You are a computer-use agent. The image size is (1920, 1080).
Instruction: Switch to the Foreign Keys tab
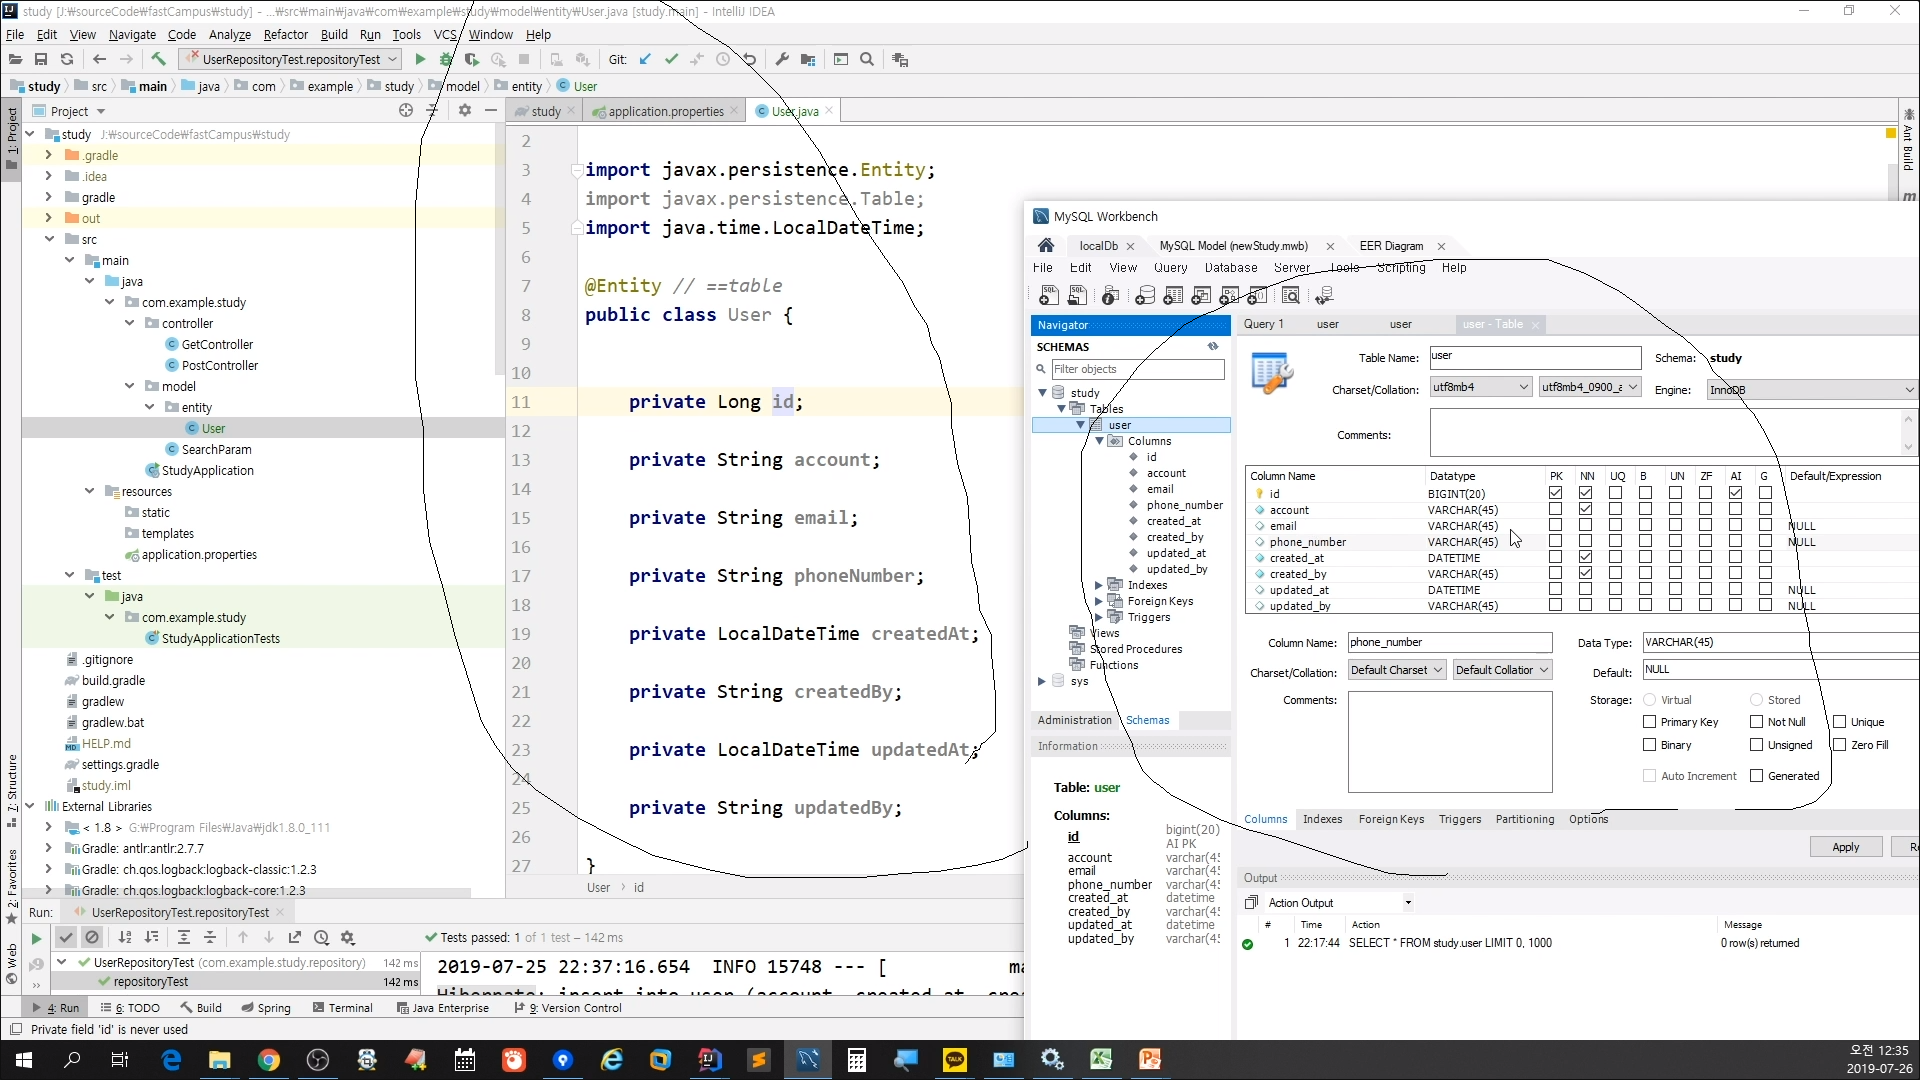(1391, 819)
